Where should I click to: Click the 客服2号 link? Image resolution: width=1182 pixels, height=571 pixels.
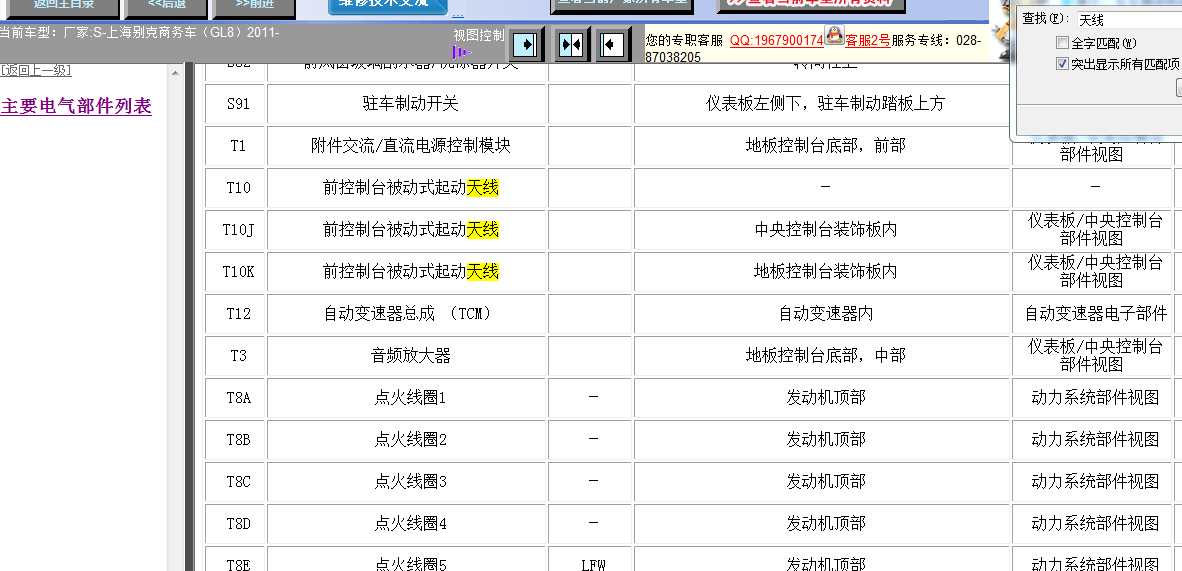click(x=868, y=41)
